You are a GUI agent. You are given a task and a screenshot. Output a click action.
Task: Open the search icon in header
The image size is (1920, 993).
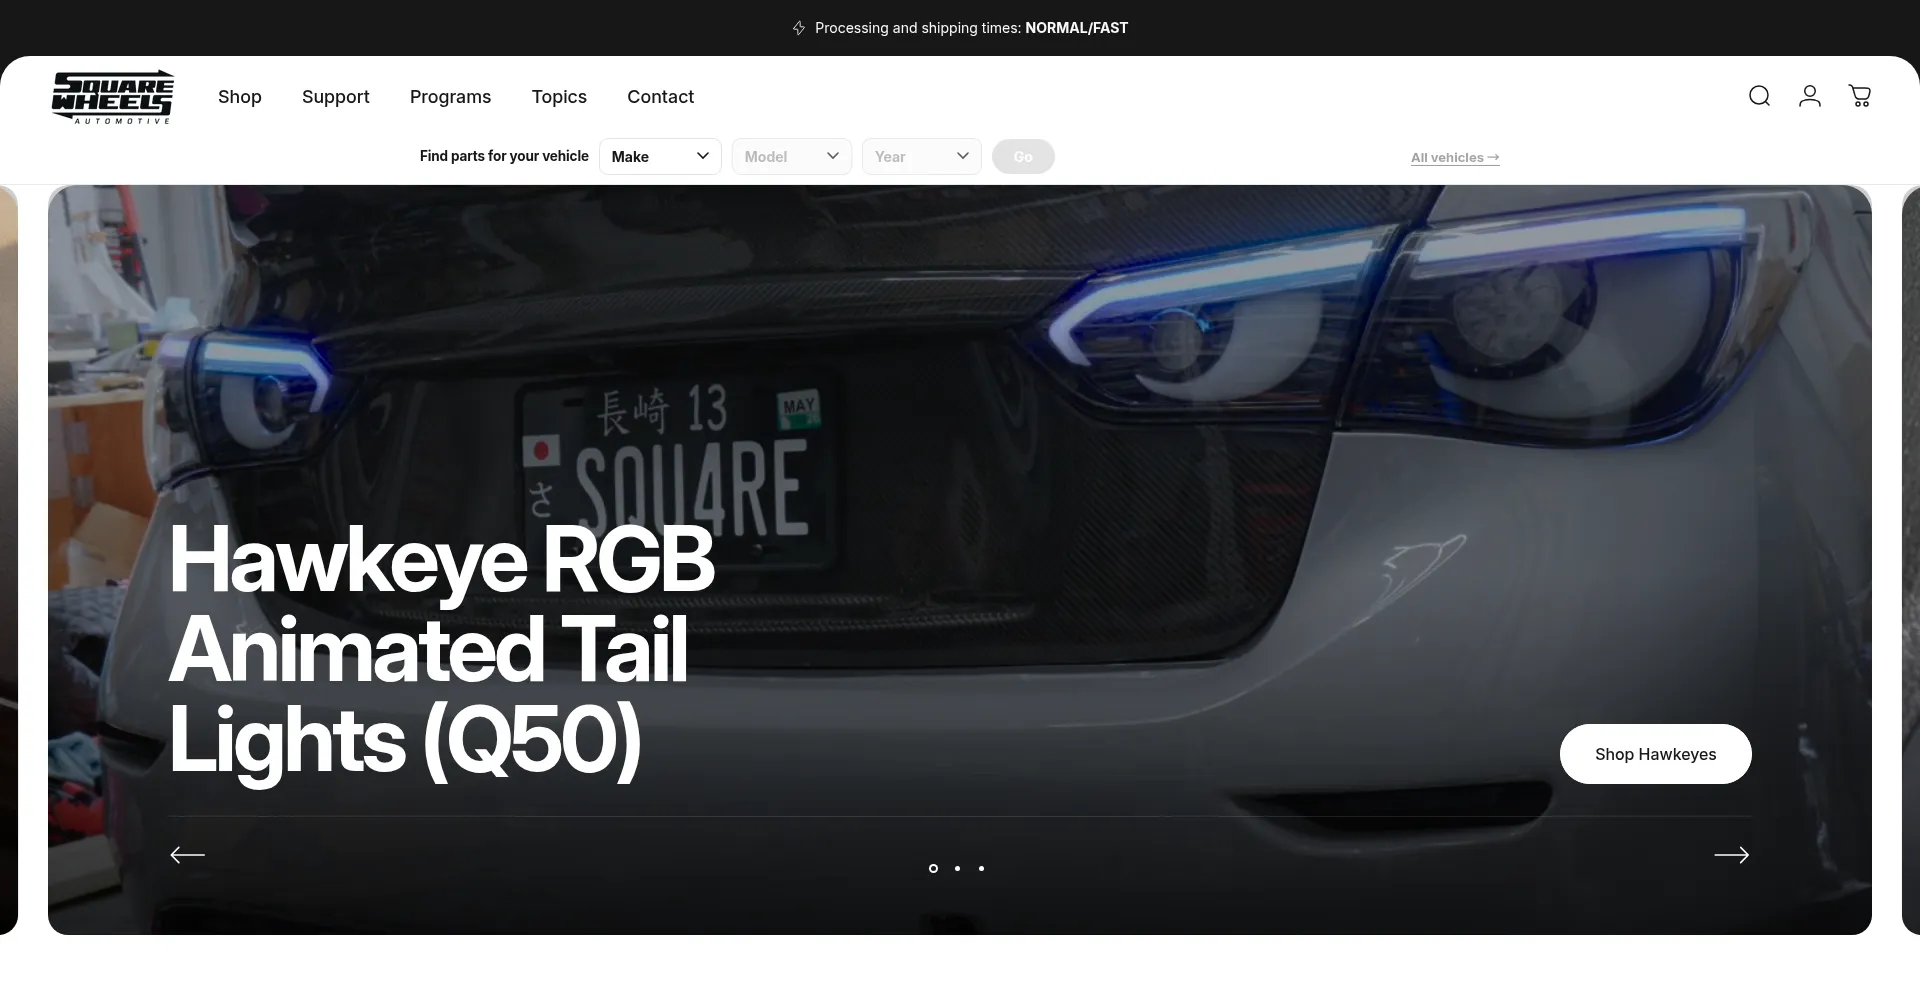pyautogui.click(x=1759, y=96)
